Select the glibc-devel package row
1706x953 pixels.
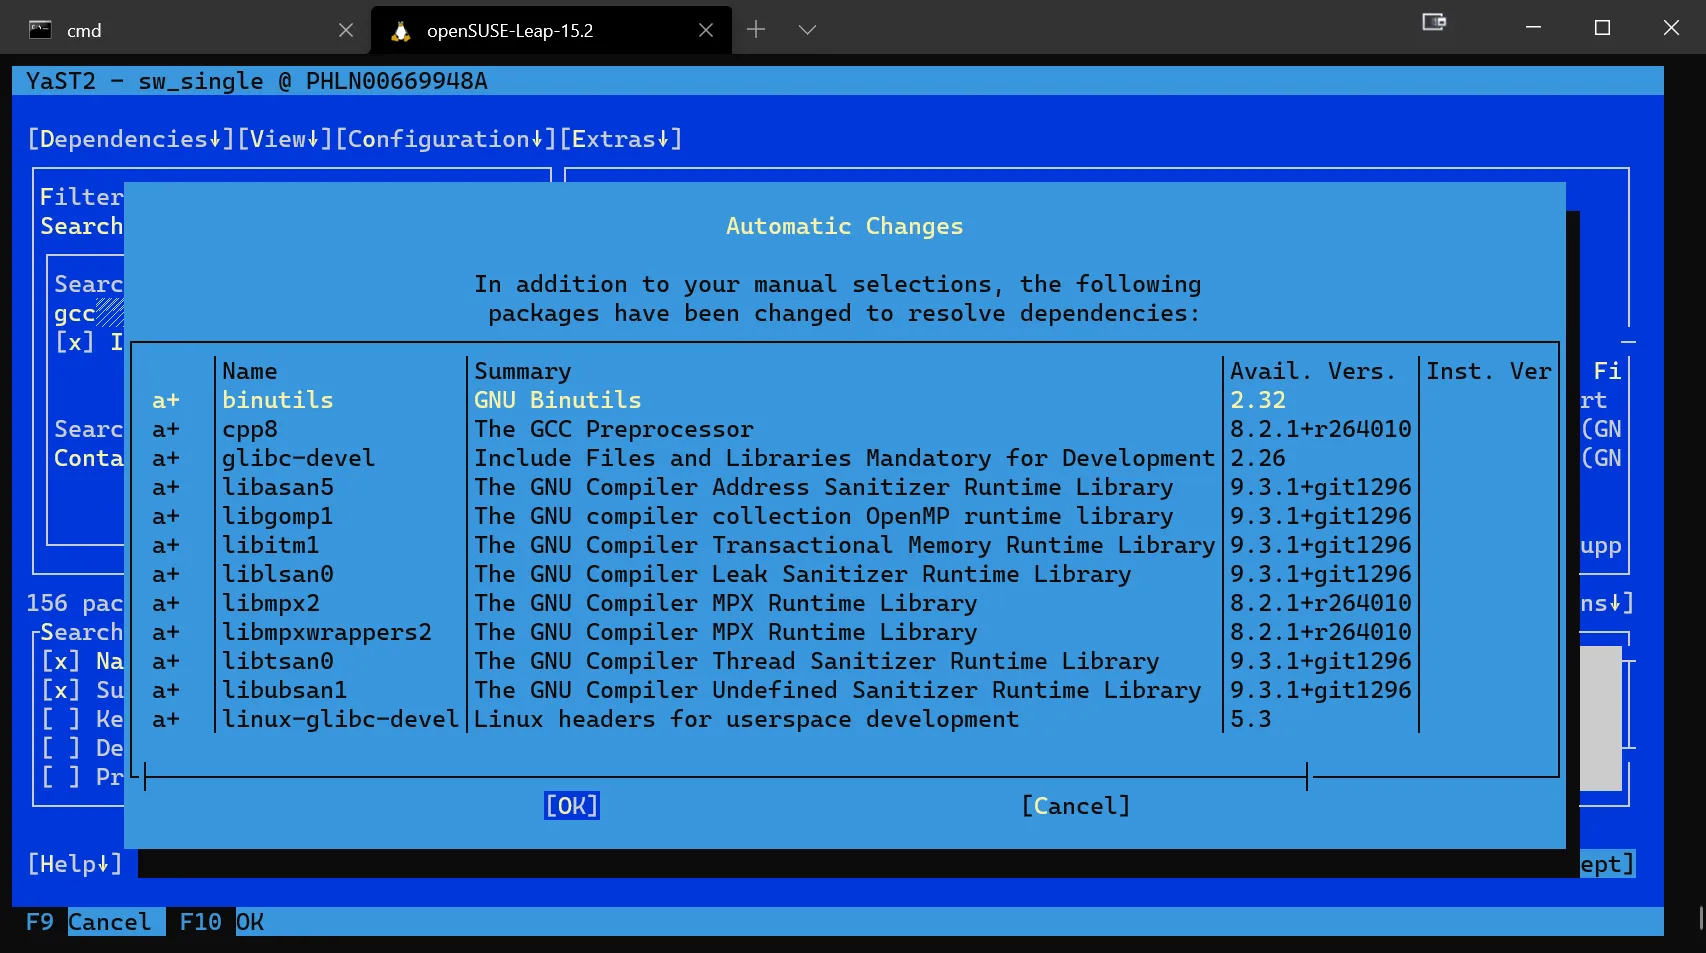[298, 458]
